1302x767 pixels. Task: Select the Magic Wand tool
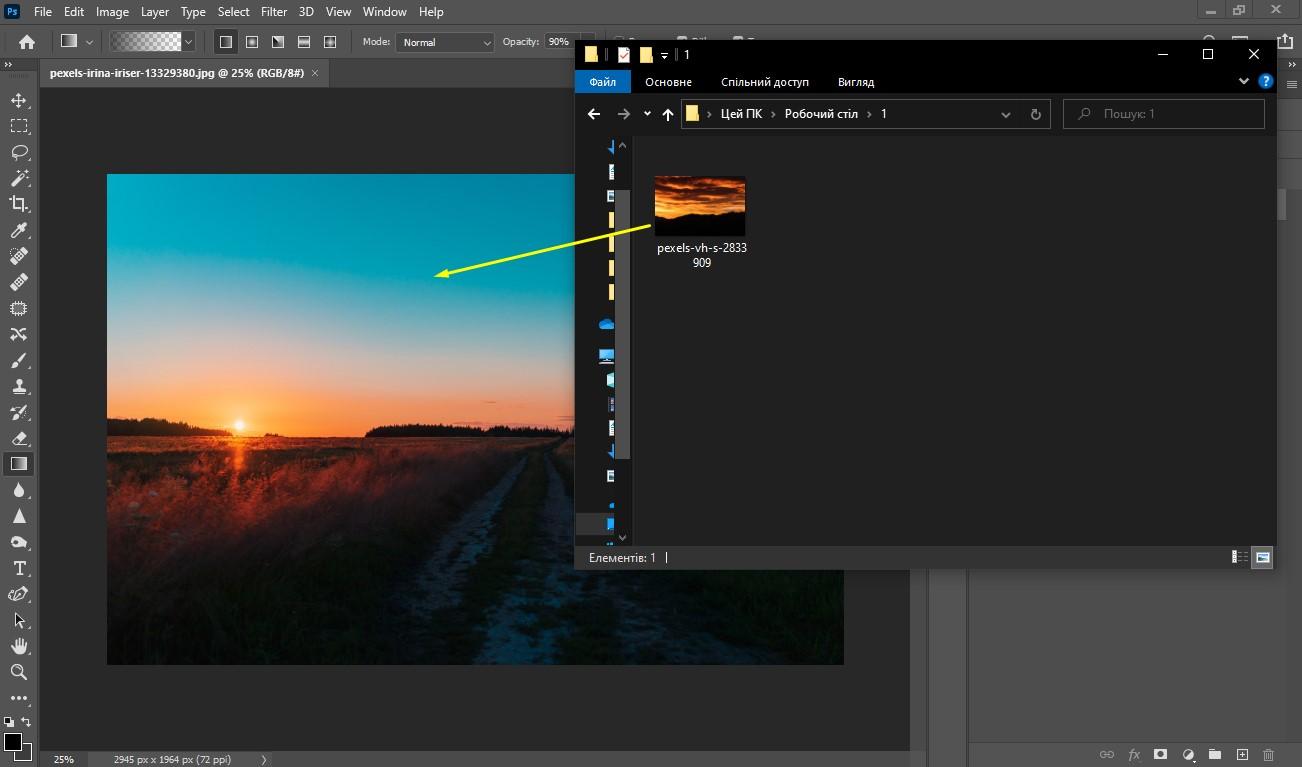[x=19, y=178]
